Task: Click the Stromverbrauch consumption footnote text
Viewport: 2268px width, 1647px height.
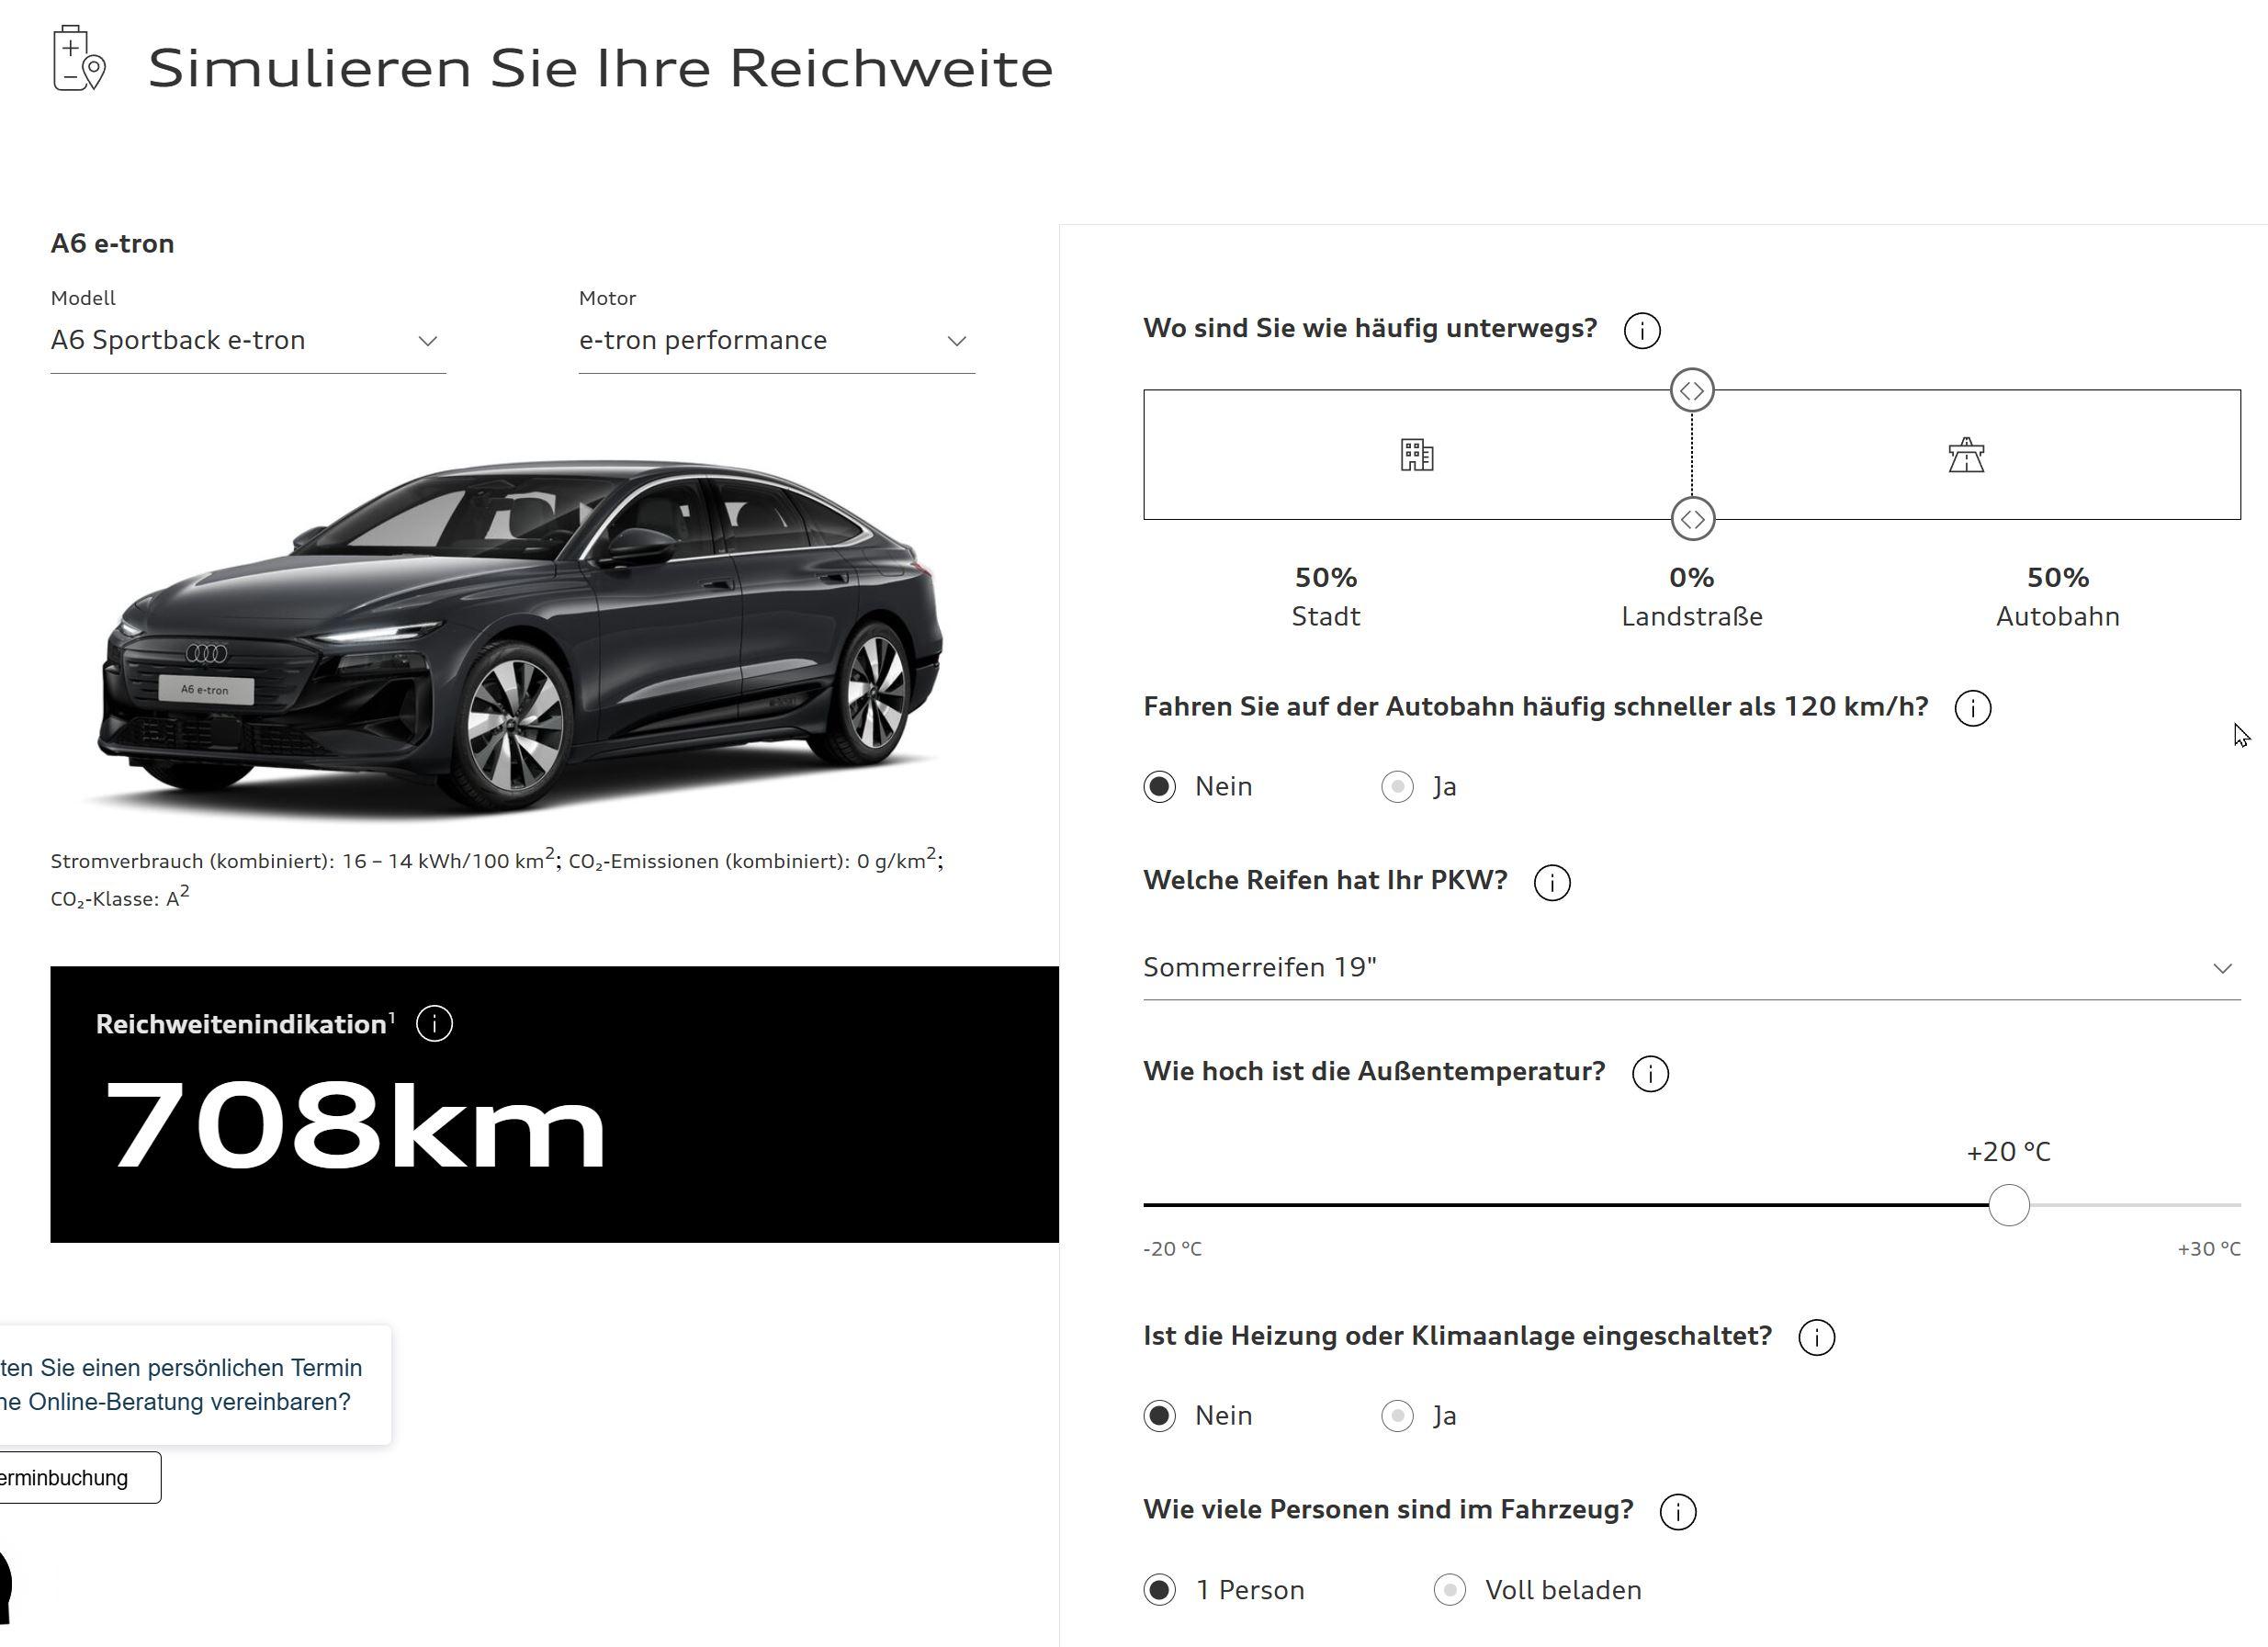Action: tap(497, 879)
